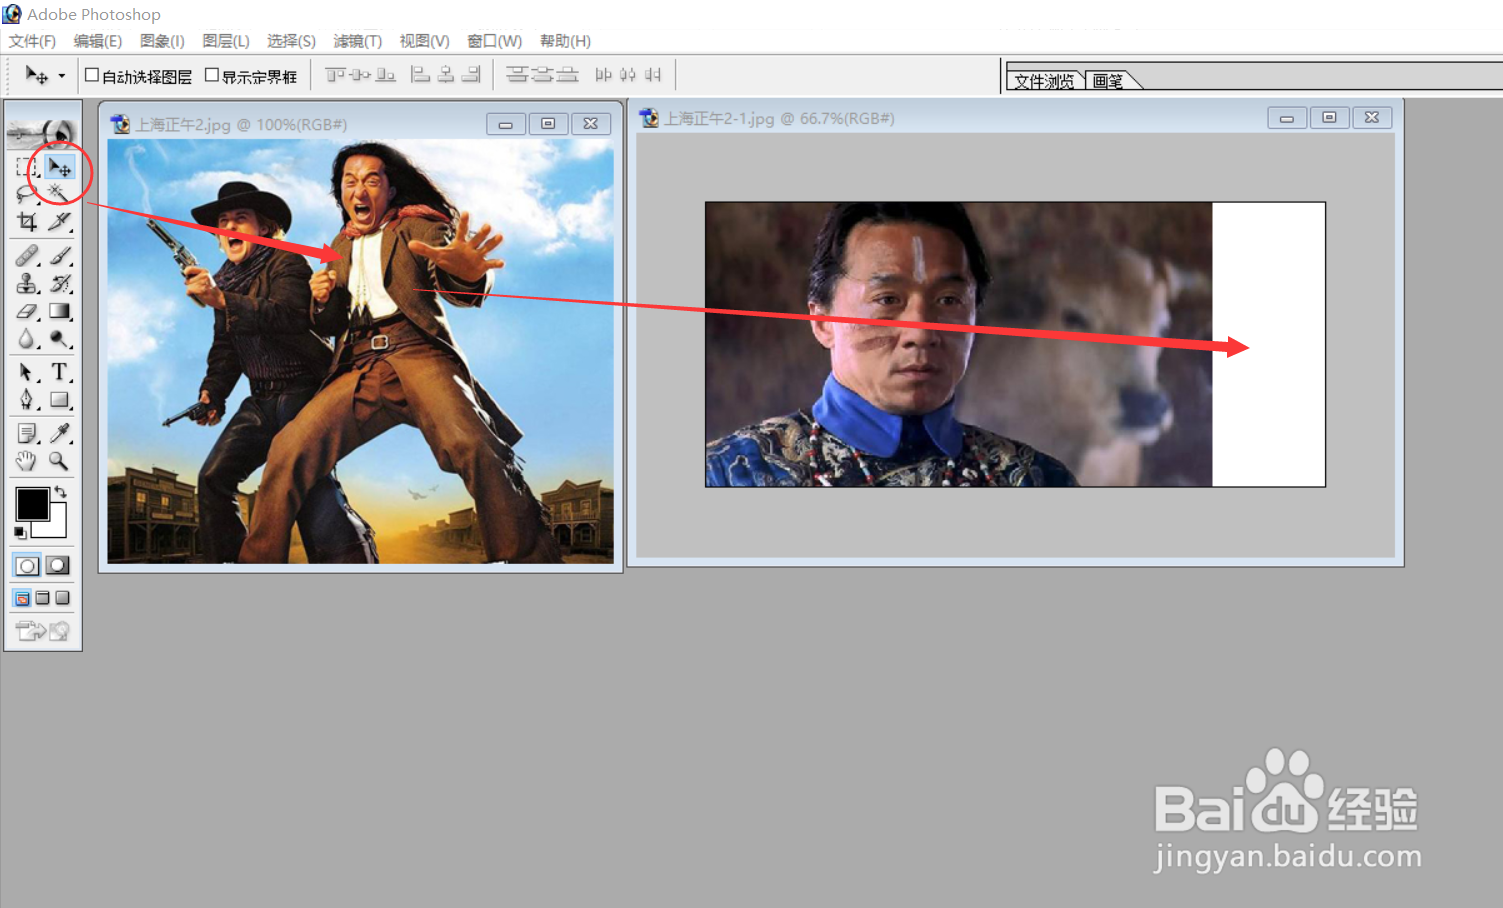
Task: Open the 编辑(E) menu
Action: tap(98, 41)
